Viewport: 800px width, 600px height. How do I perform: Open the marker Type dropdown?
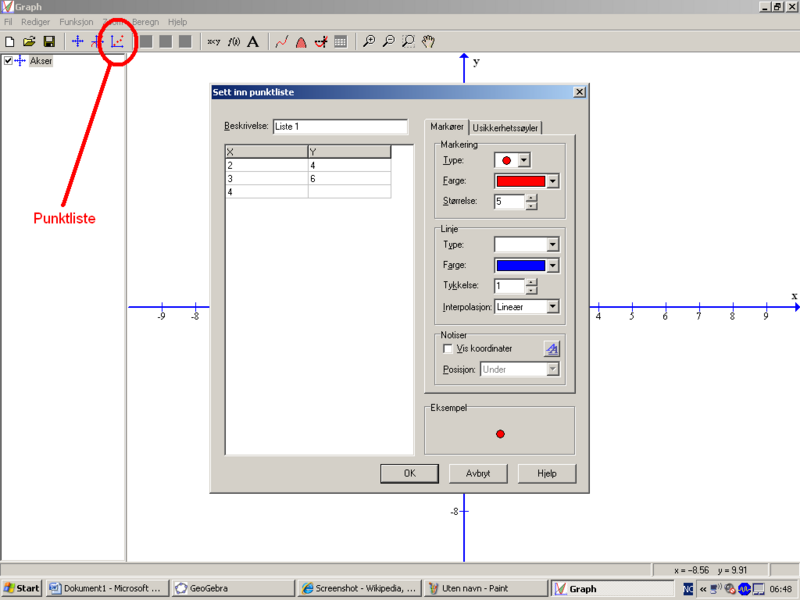click(x=512, y=160)
